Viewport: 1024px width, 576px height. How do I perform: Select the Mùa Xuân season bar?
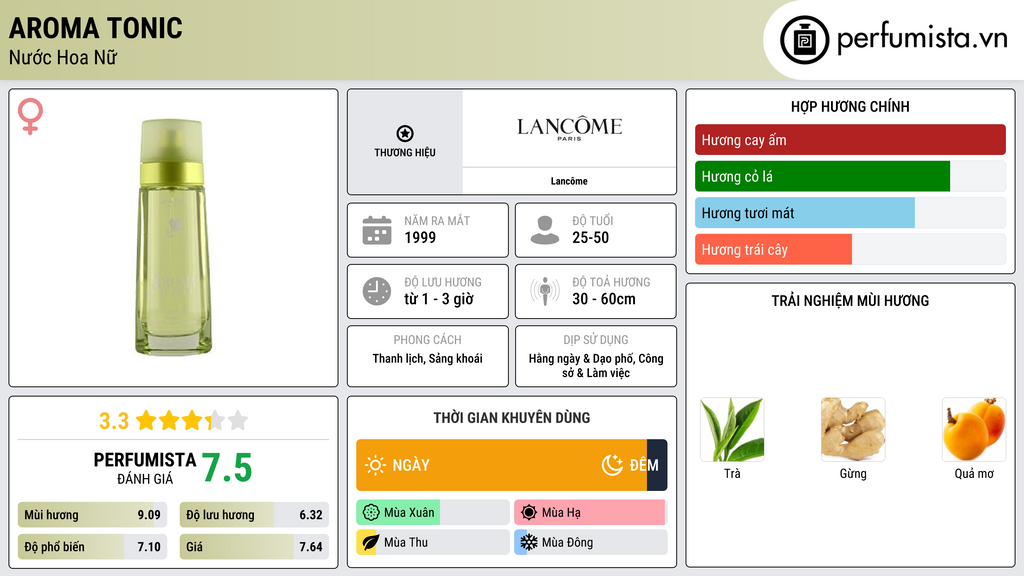[x=432, y=513]
